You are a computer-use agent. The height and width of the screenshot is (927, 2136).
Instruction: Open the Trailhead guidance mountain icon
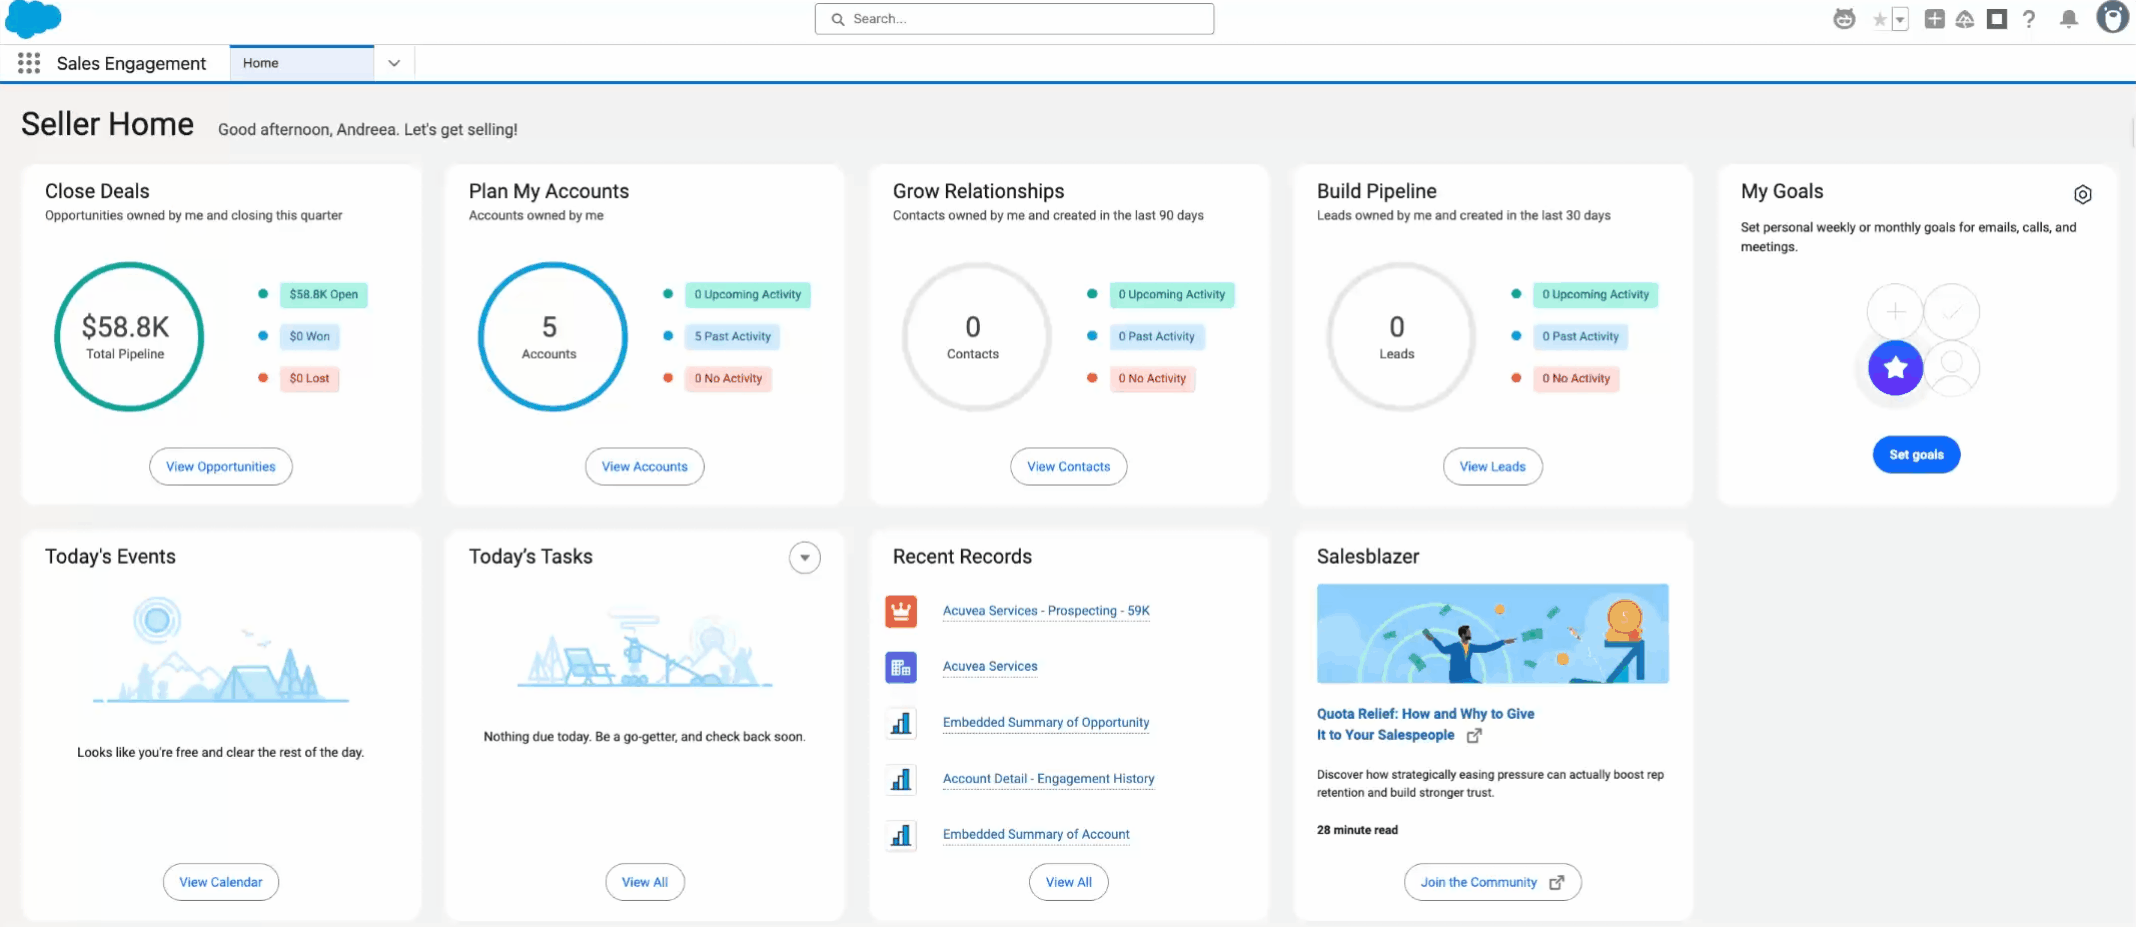click(x=1965, y=19)
